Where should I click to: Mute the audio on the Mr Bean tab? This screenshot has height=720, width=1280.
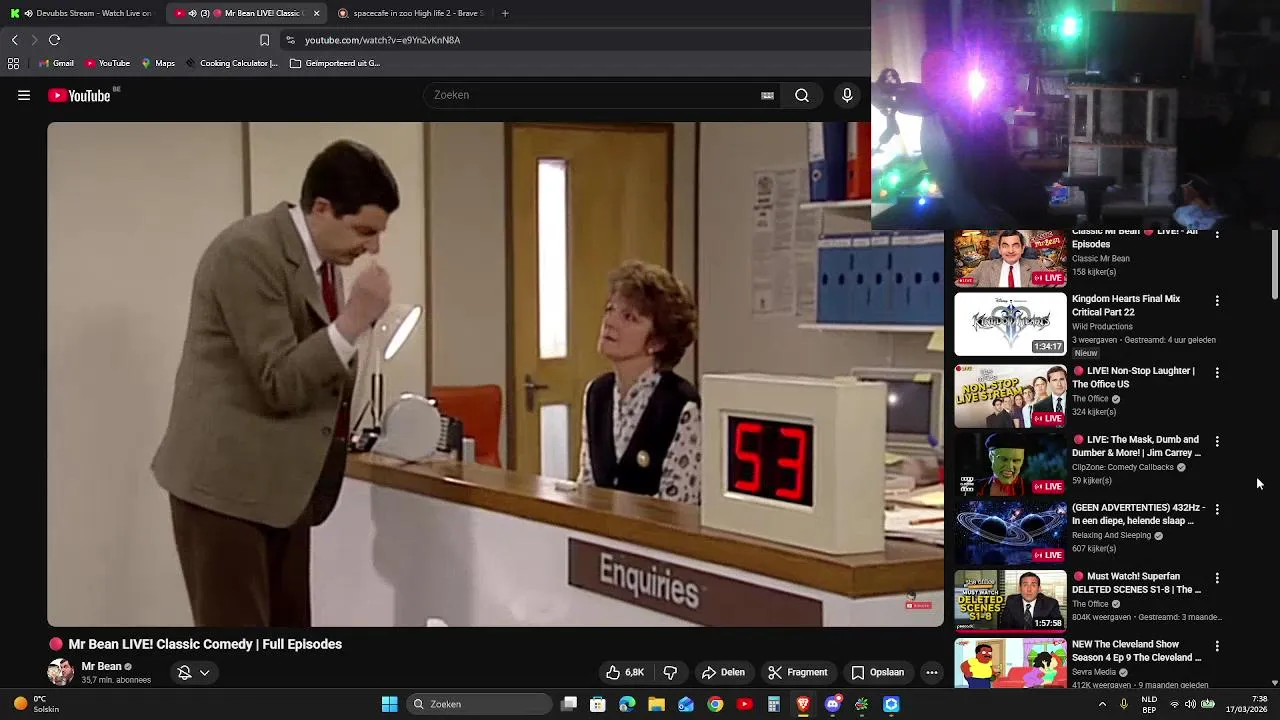point(192,13)
